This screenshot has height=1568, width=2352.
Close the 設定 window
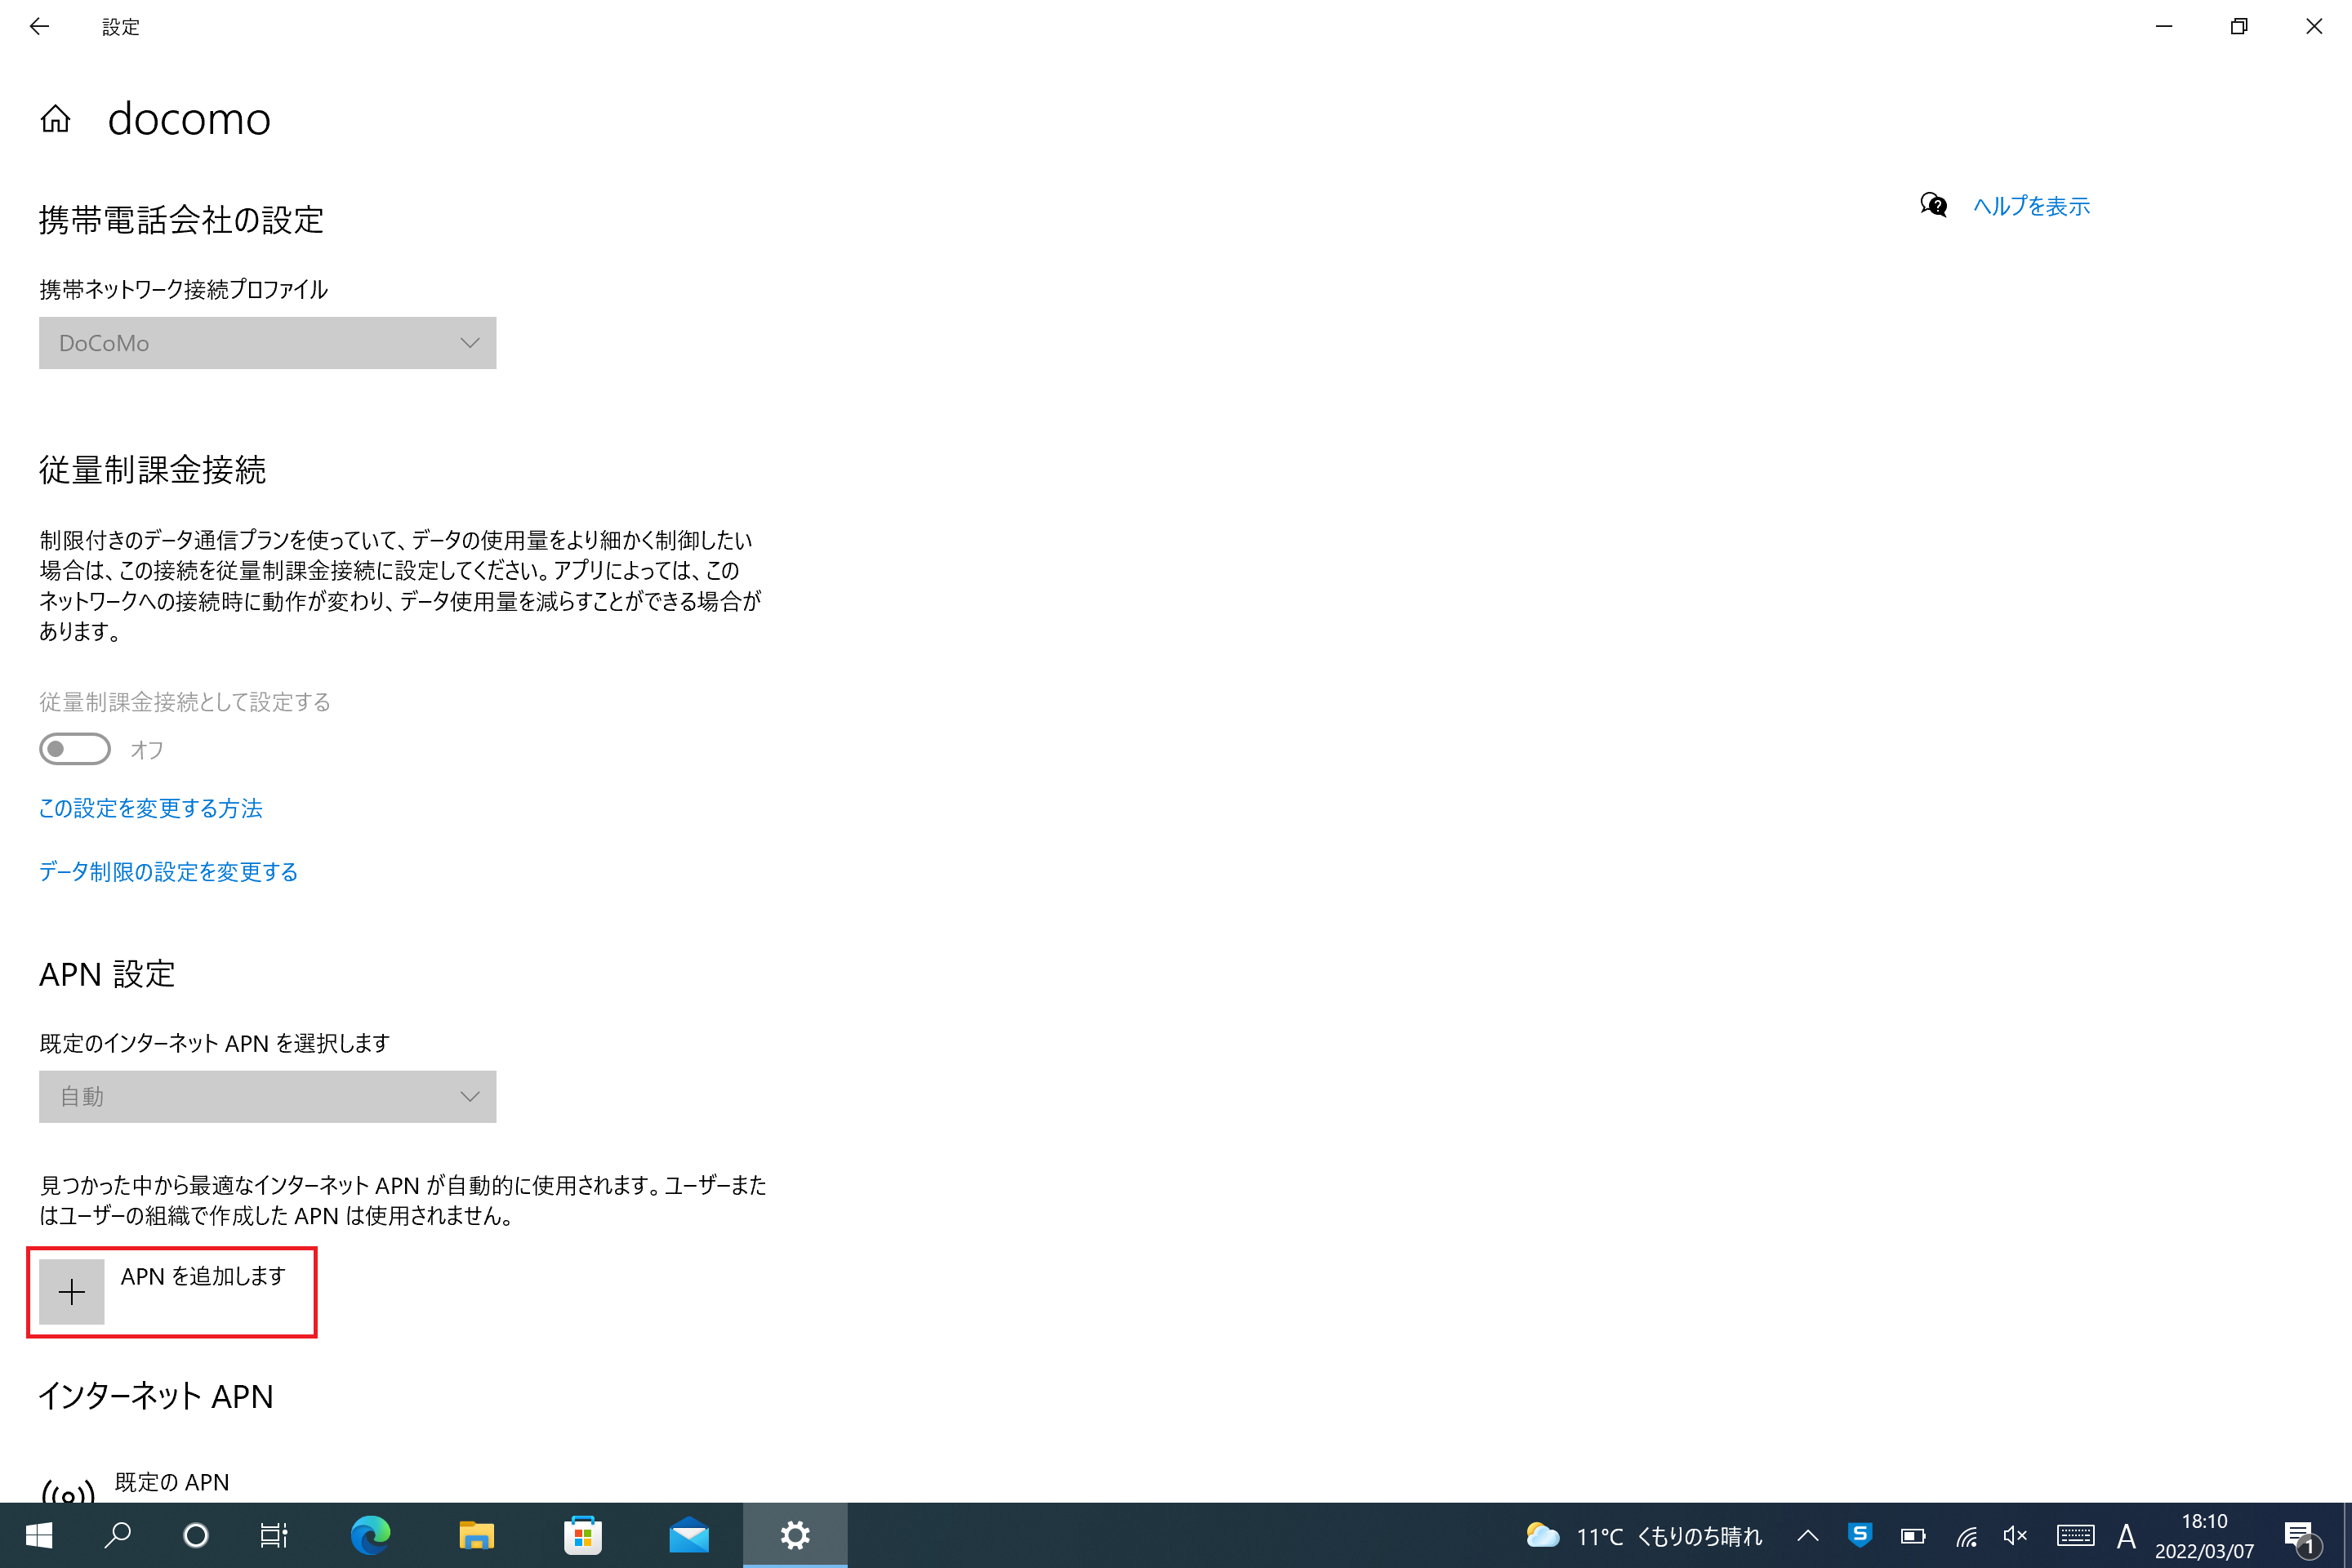pyautogui.click(x=2314, y=27)
